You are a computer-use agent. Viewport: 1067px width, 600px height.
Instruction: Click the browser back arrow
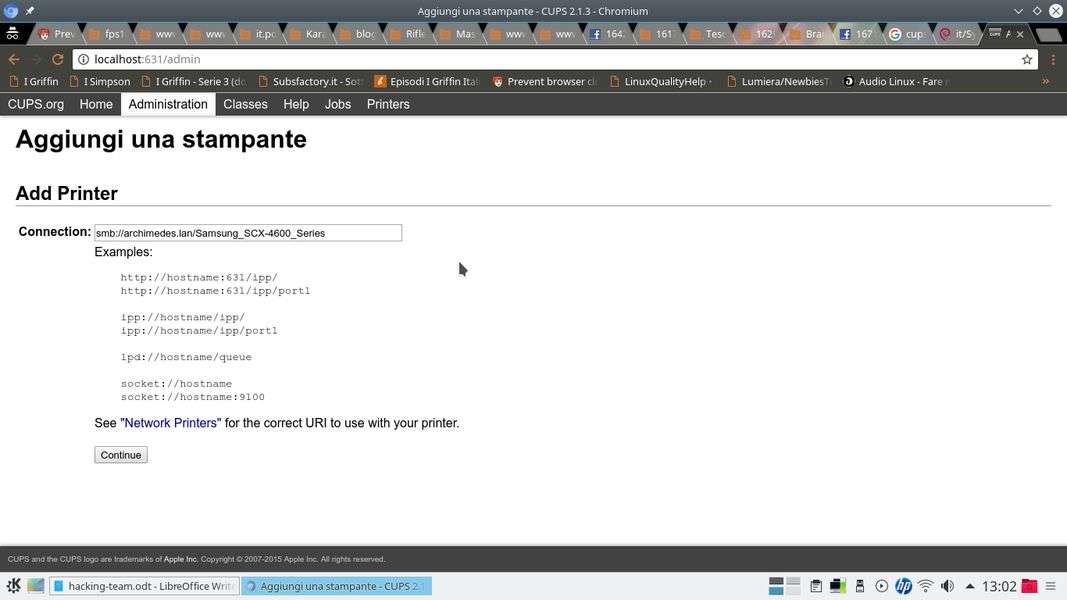coord(14,59)
